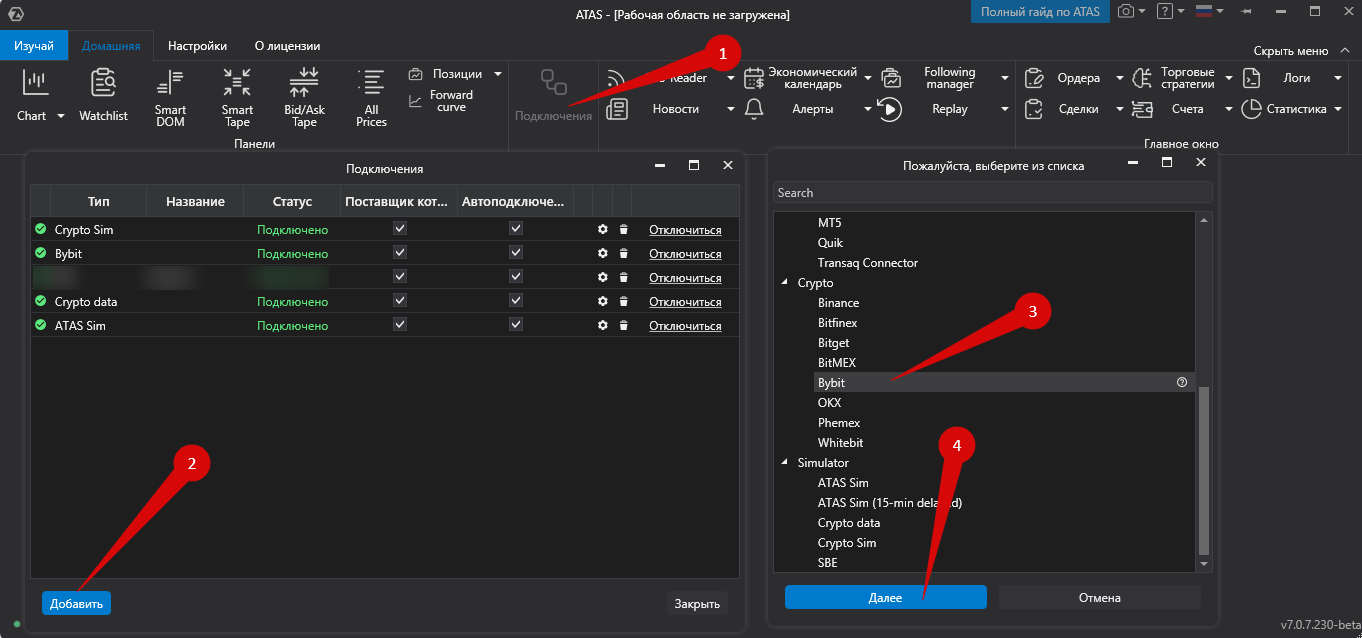Screen dimensions: 1362x638
Task: Click the Закрыть button
Action: (x=696, y=604)
